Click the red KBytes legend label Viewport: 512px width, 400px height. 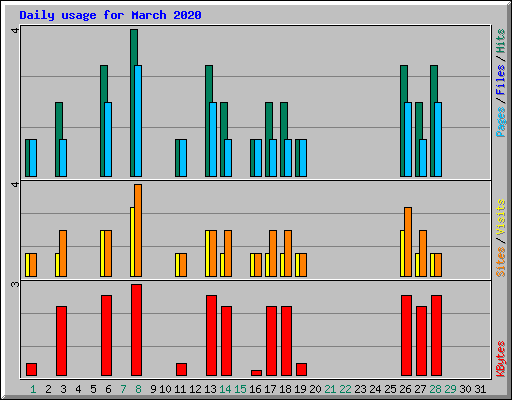coord(500,359)
